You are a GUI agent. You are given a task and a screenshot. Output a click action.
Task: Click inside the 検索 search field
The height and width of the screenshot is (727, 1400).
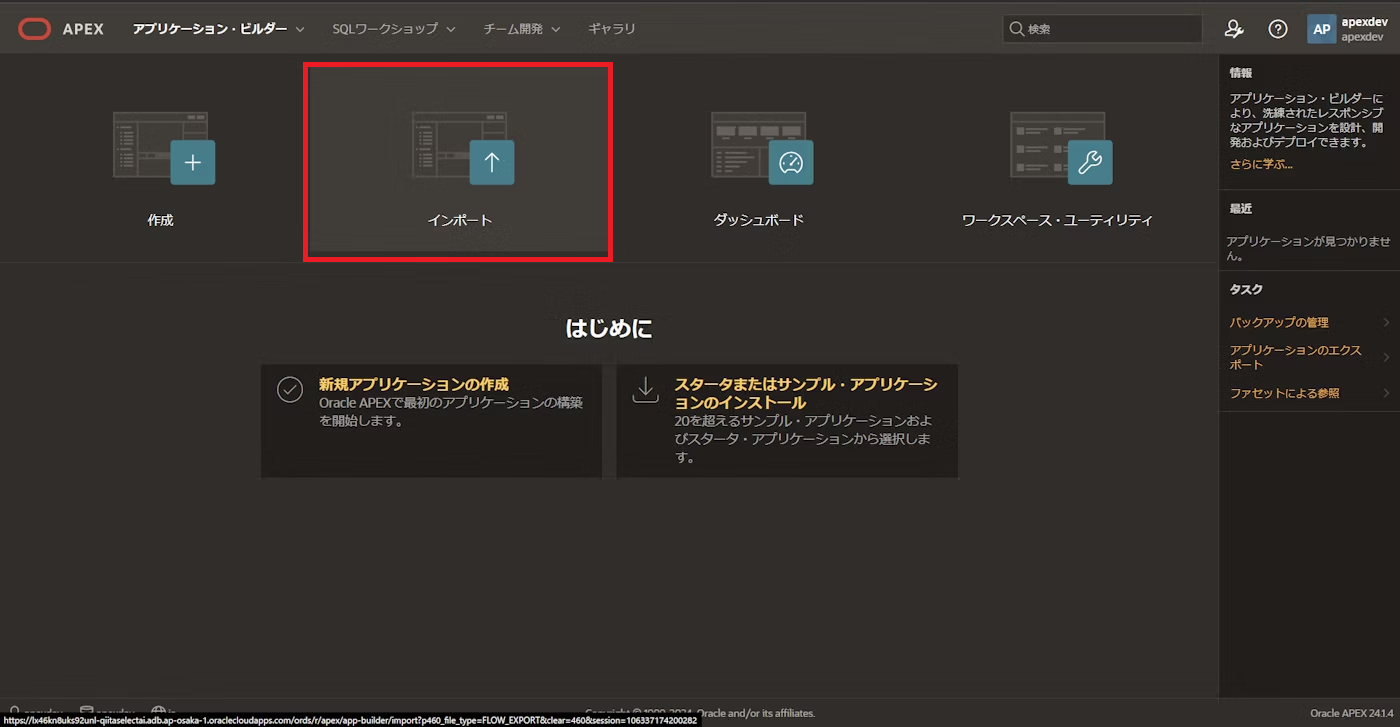pyautogui.click(x=1100, y=29)
